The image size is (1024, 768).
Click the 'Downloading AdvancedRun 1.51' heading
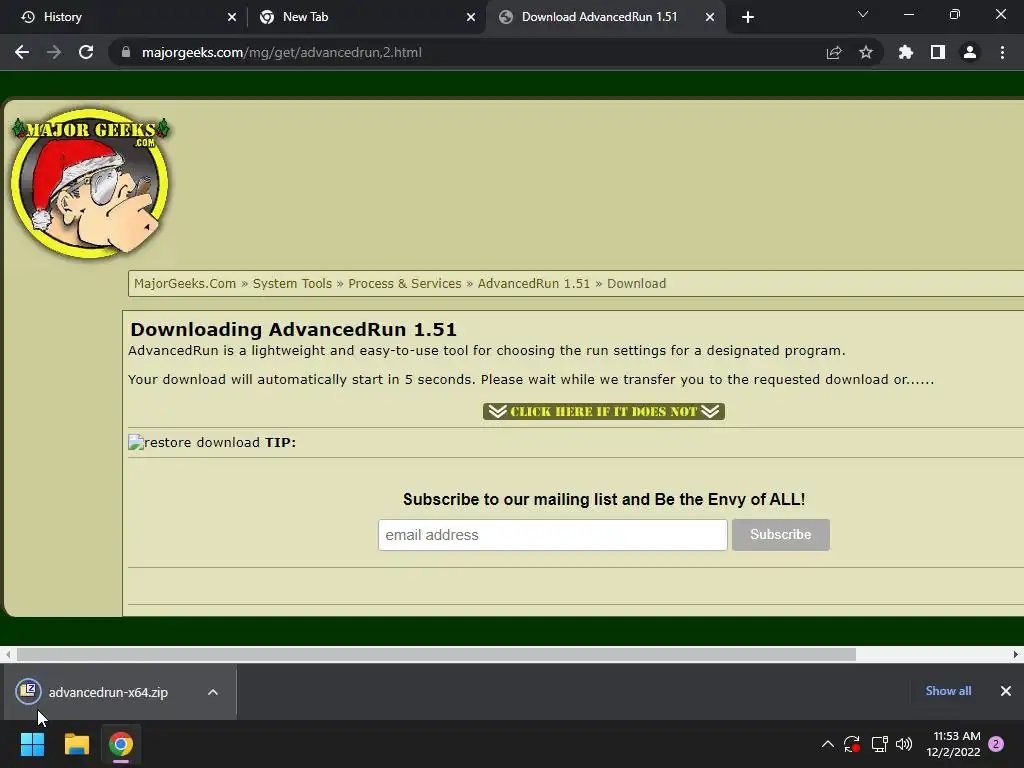[x=293, y=329]
